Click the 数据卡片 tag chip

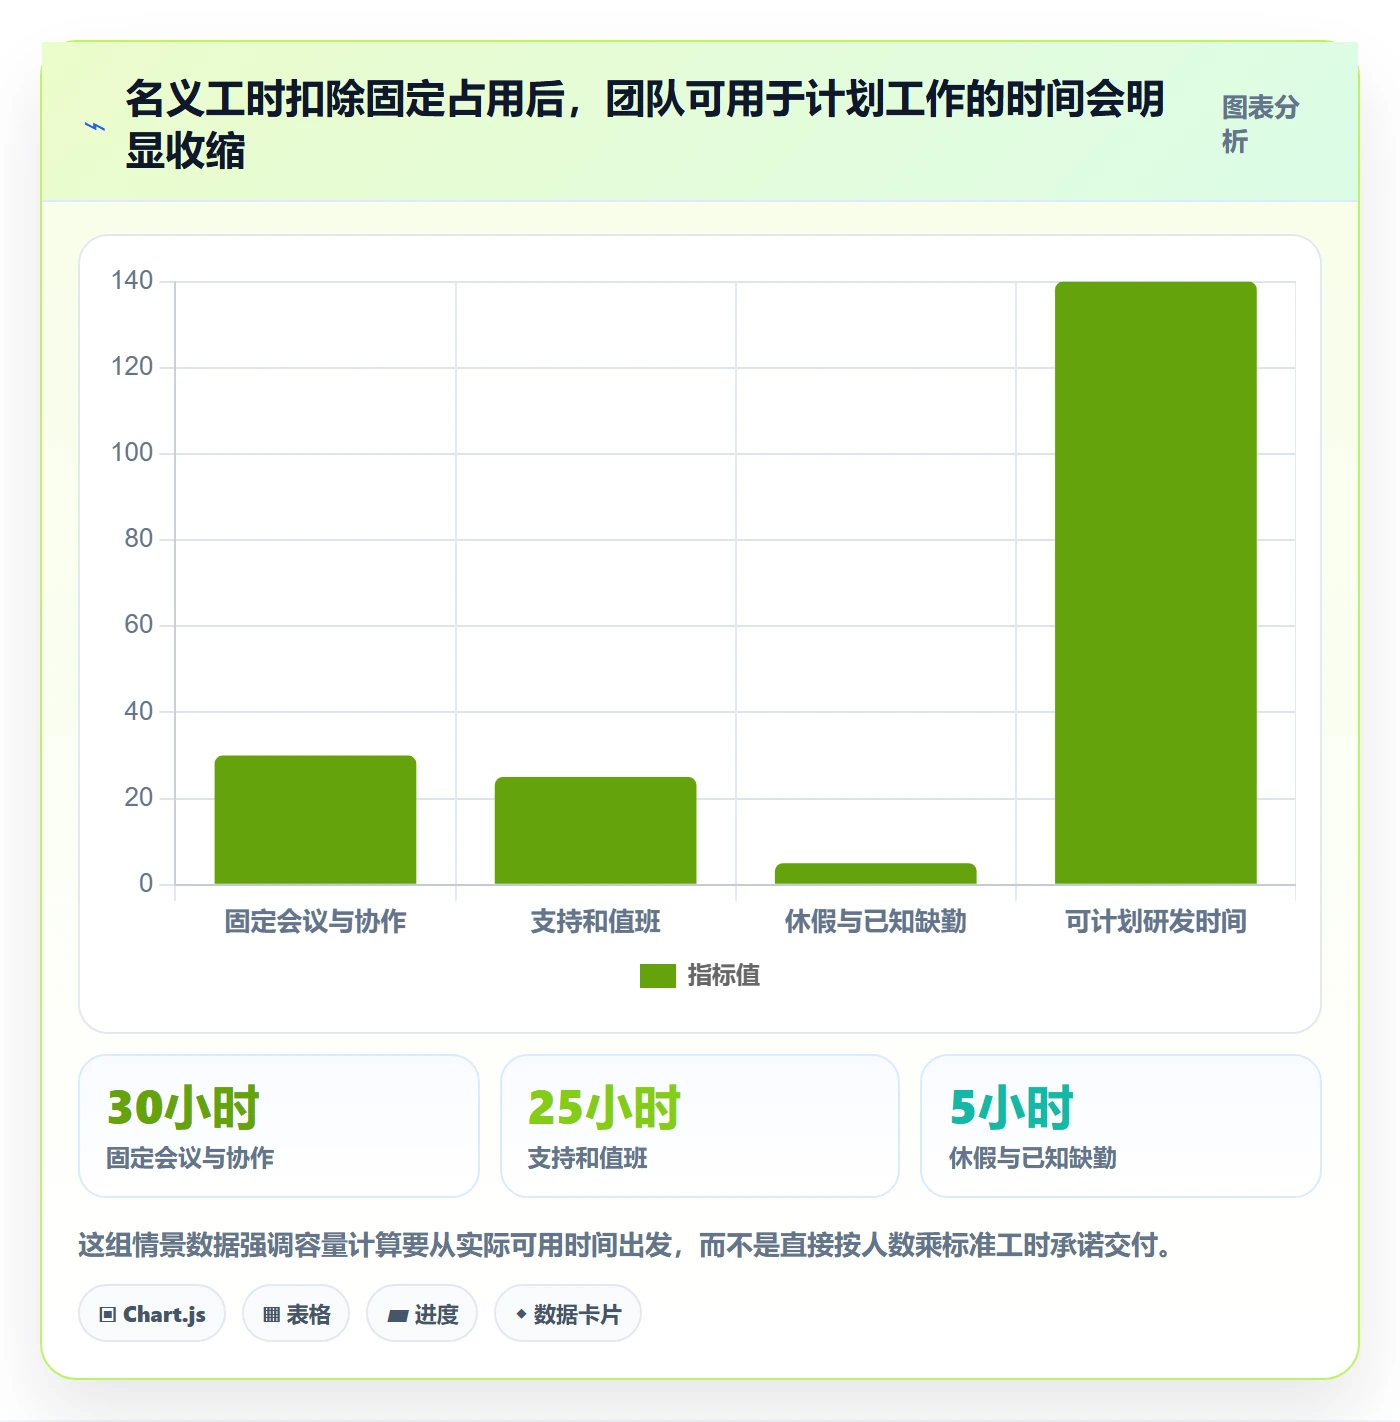point(568,1314)
